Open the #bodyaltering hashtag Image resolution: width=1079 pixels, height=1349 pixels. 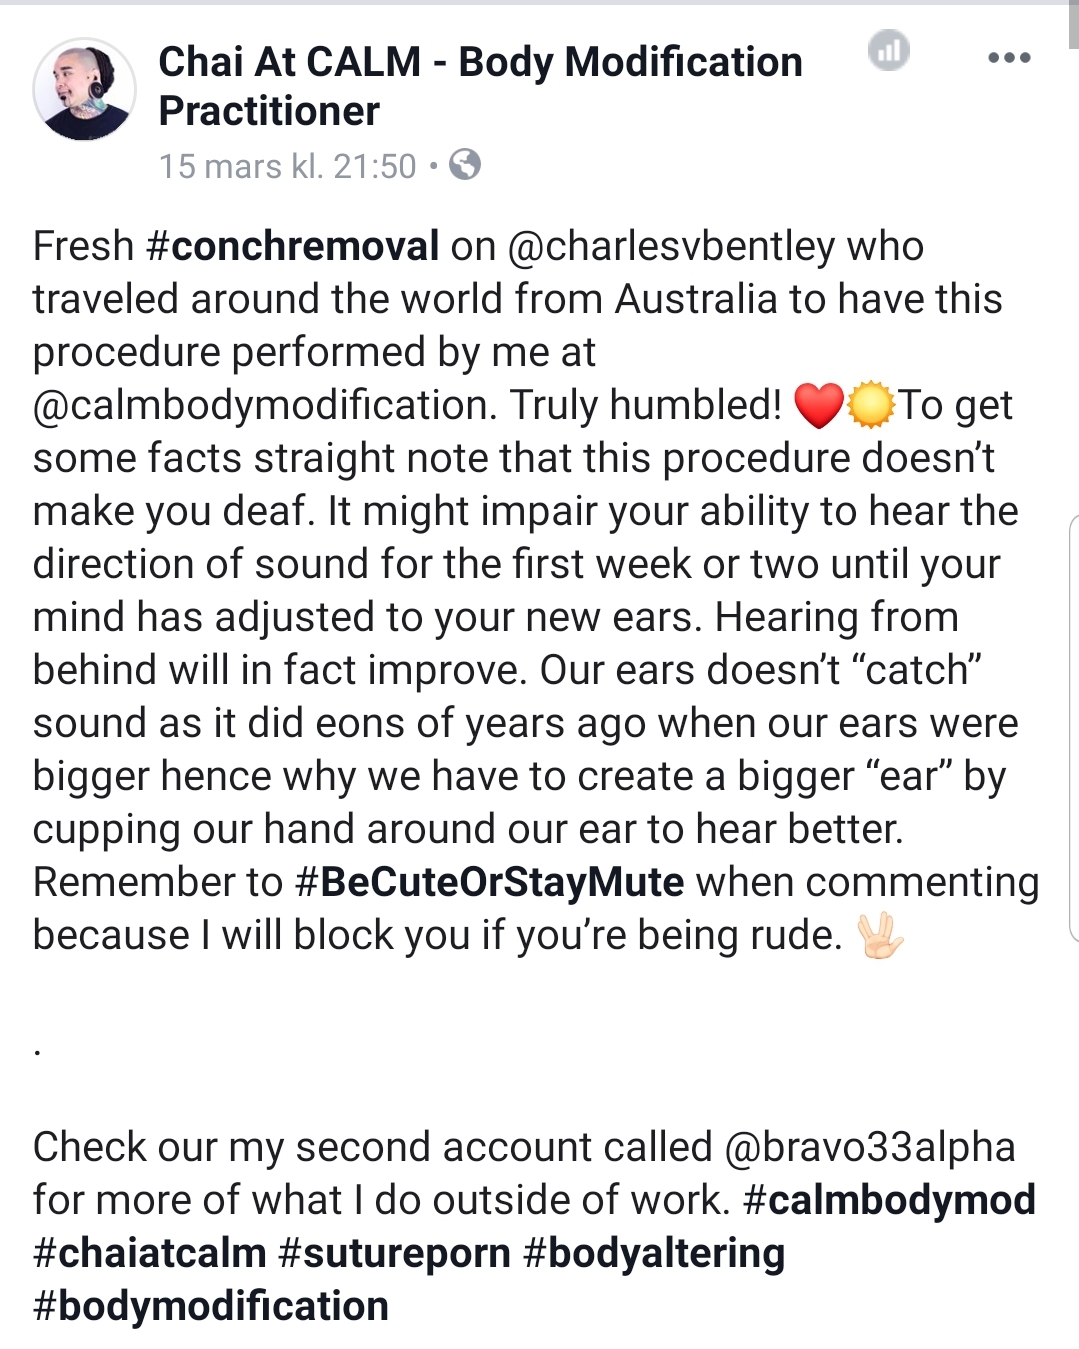tap(655, 1253)
